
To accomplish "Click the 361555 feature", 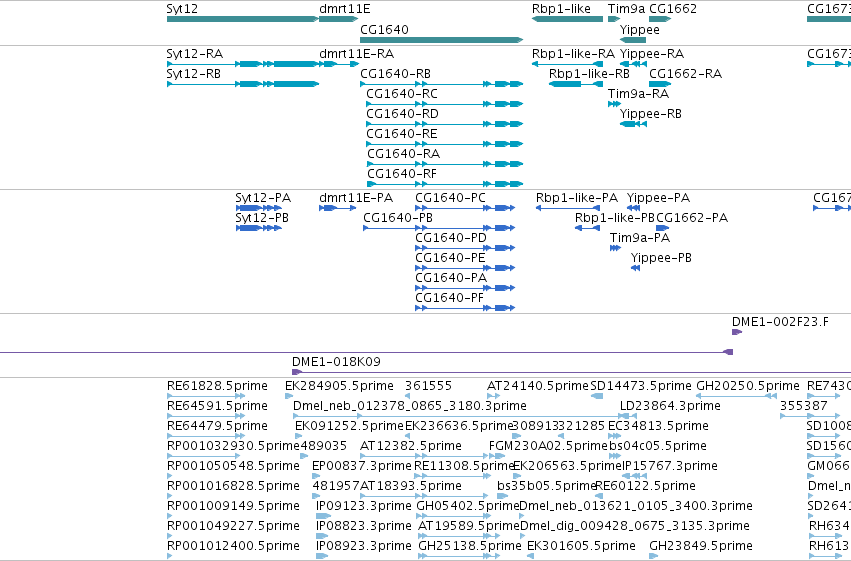I will coord(408,396).
